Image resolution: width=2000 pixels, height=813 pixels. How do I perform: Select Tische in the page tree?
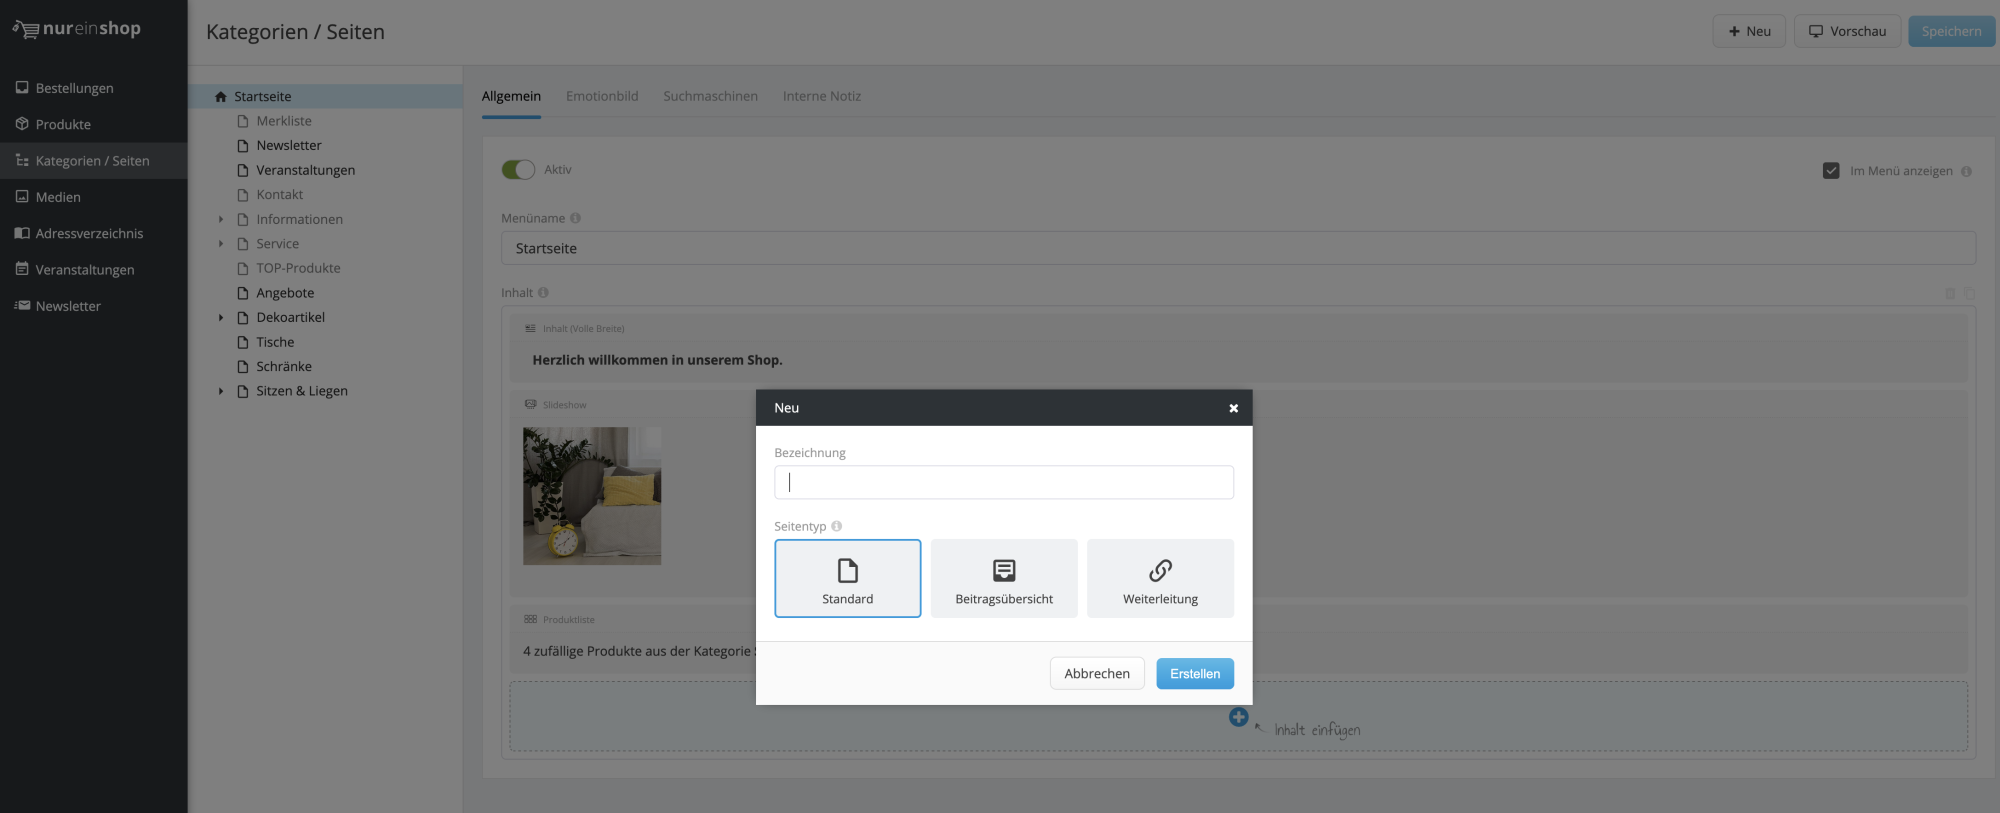275,342
